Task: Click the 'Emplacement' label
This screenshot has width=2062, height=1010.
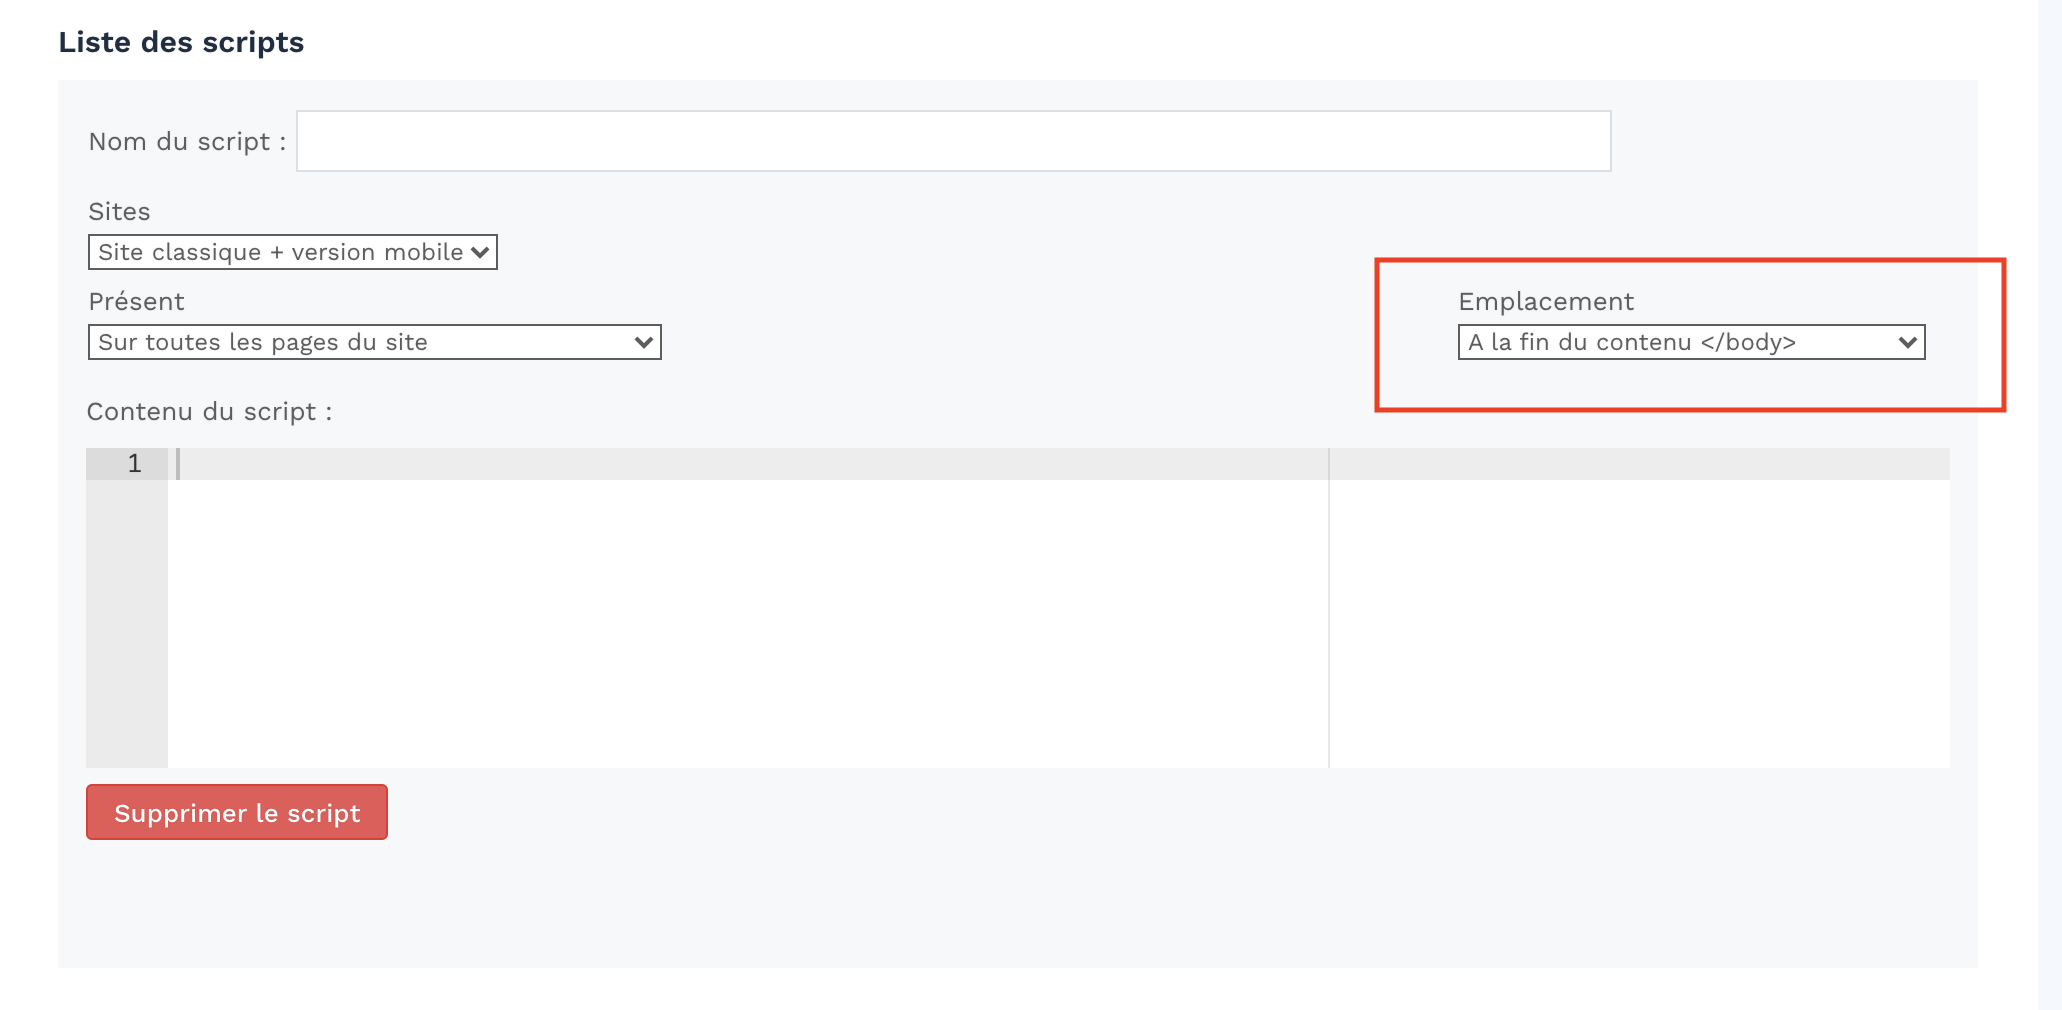Action: [1546, 301]
